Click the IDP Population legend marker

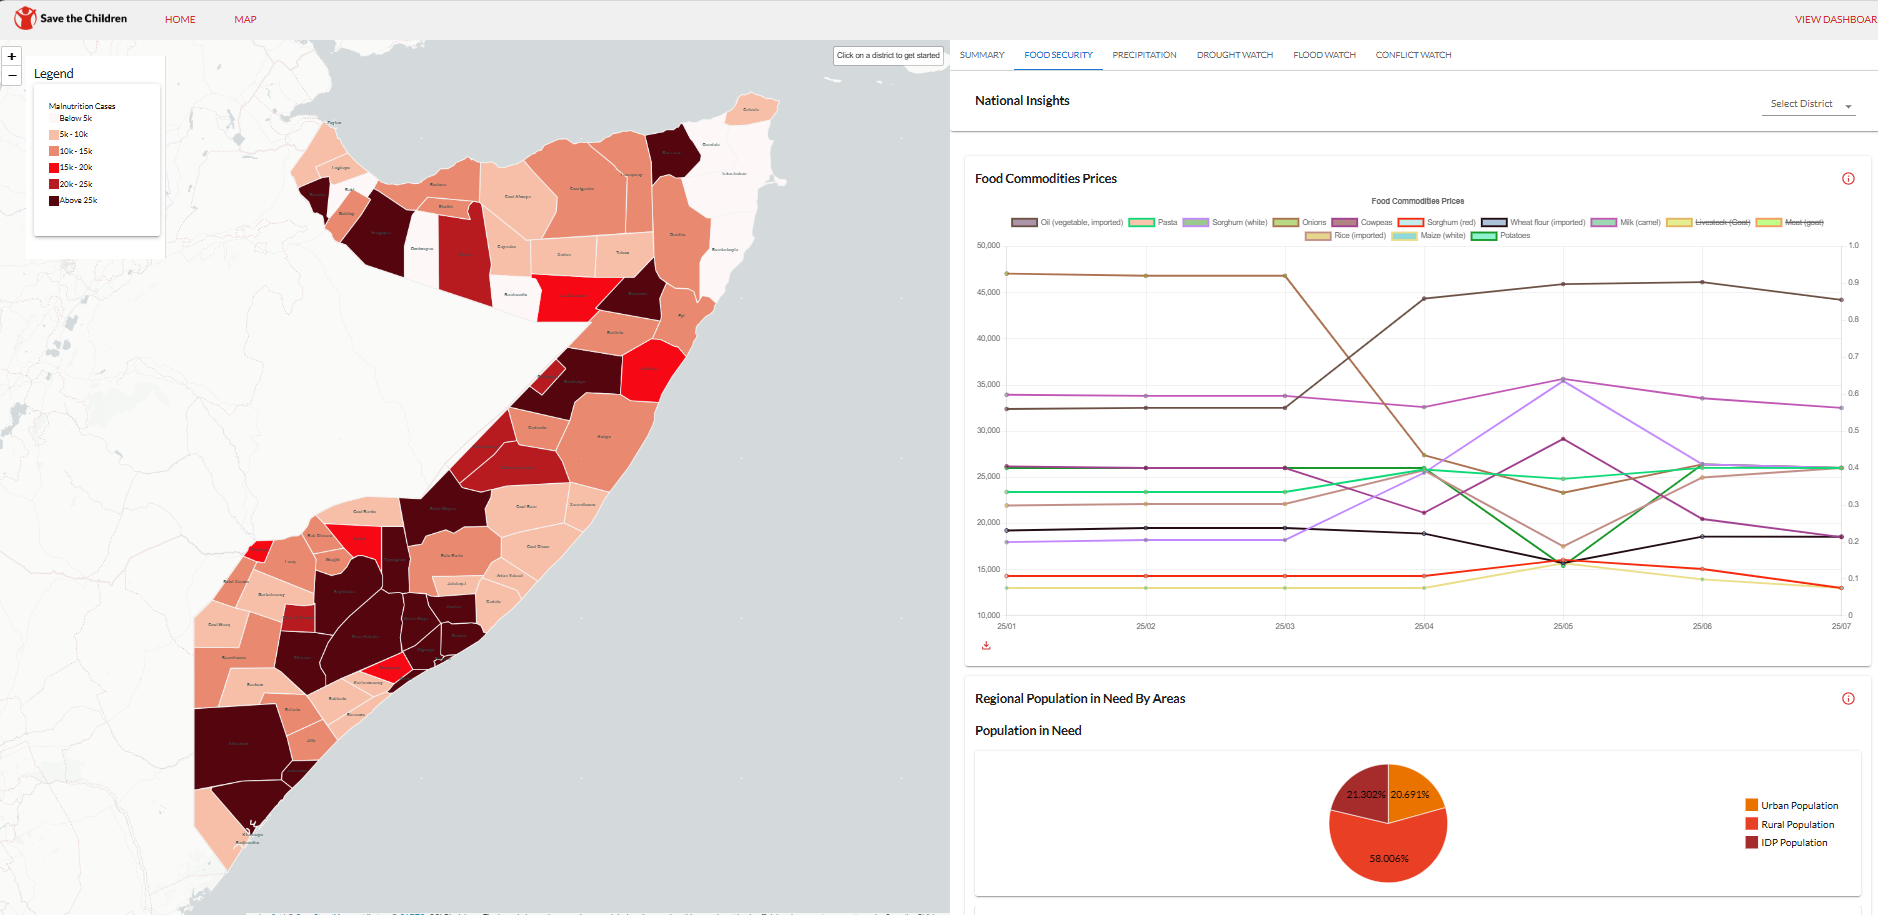tap(1751, 843)
